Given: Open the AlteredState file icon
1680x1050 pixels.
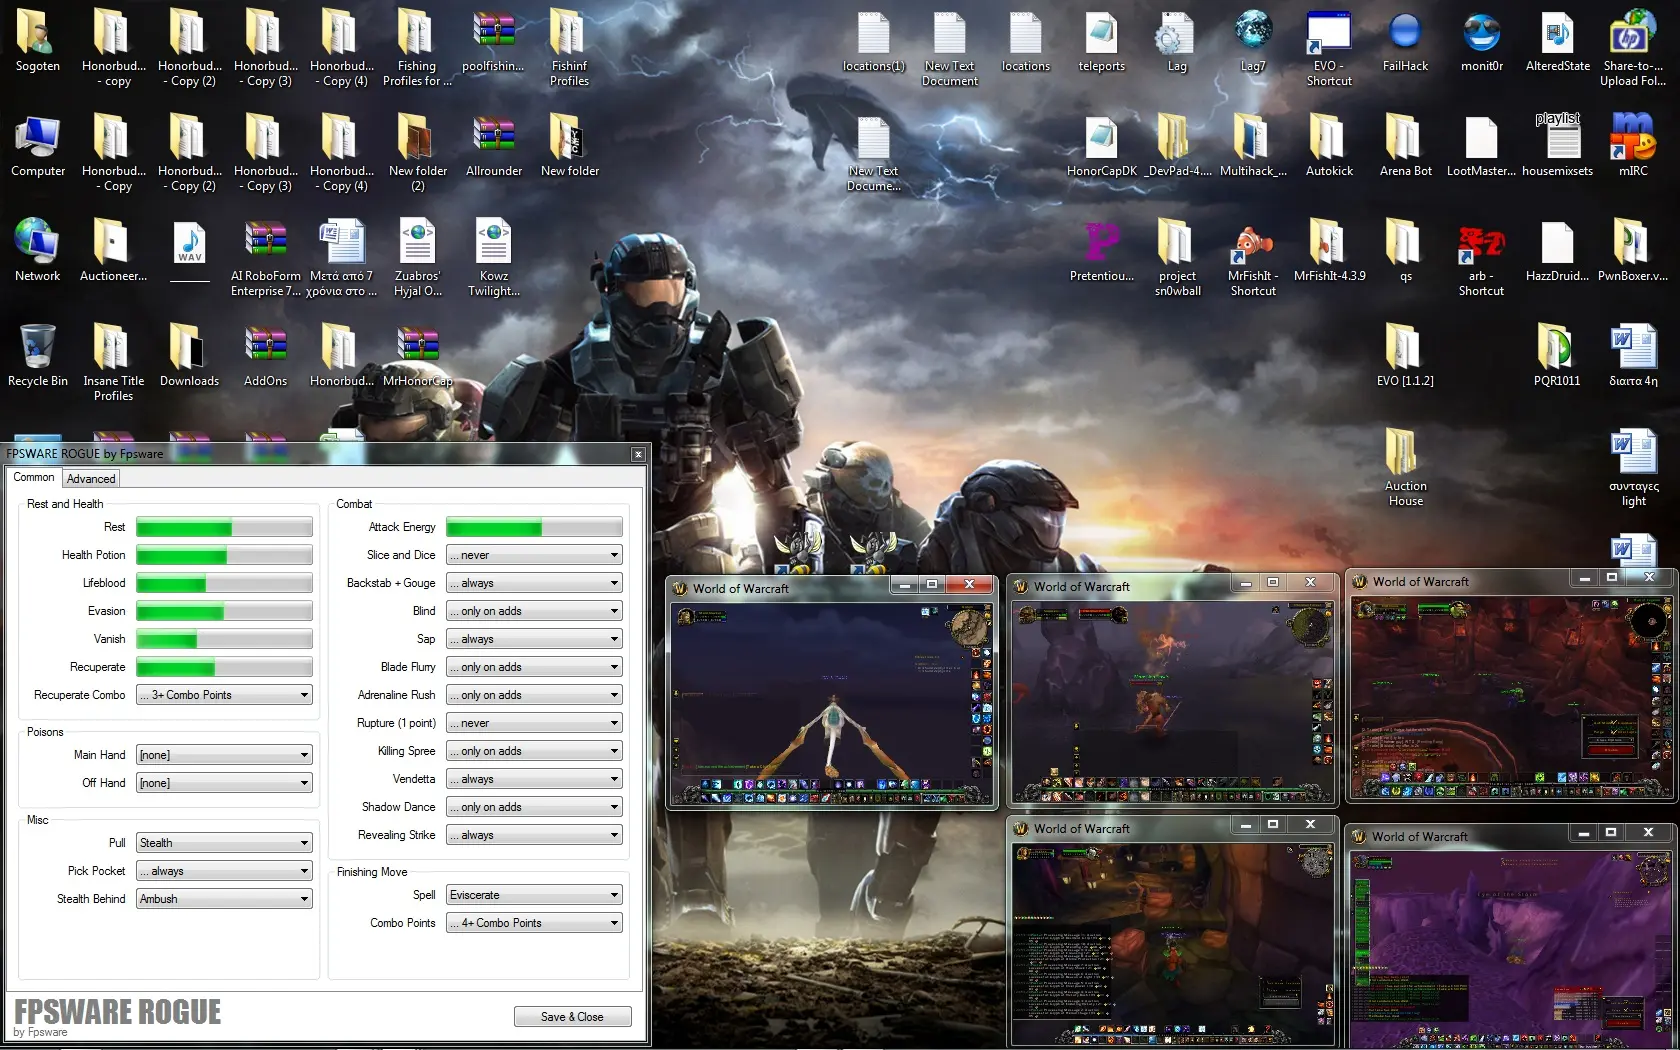Looking at the screenshot, I should pyautogui.click(x=1557, y=42).
